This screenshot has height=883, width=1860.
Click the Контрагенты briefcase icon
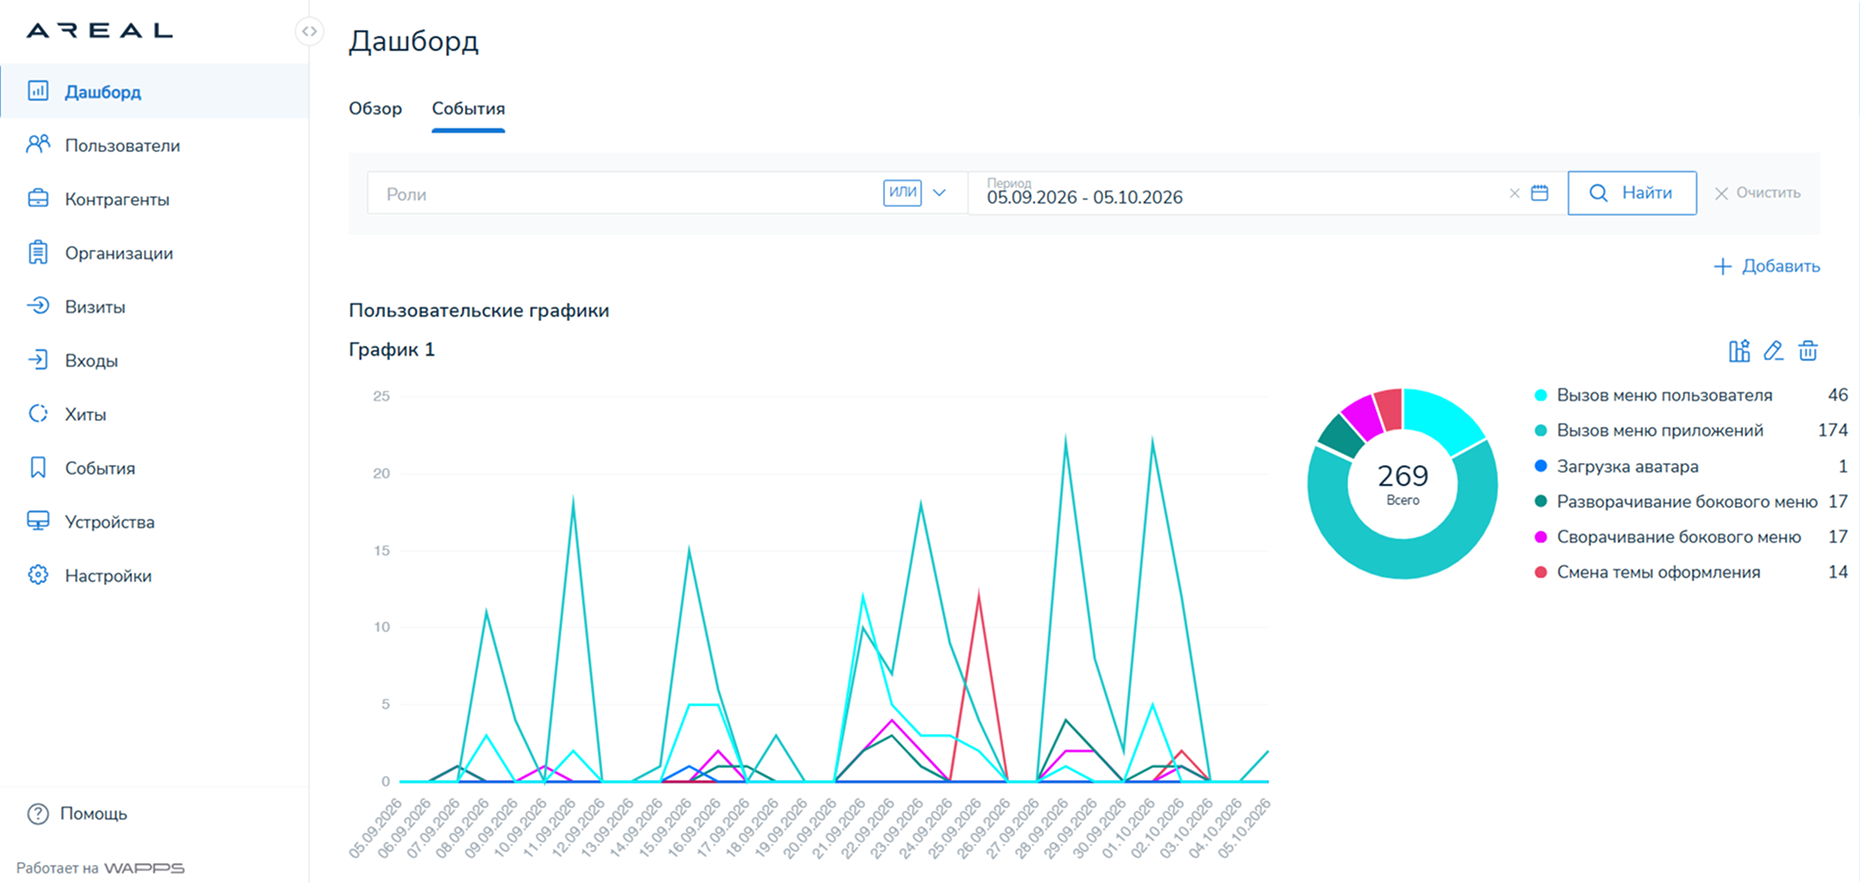click(x=38, y=199)
